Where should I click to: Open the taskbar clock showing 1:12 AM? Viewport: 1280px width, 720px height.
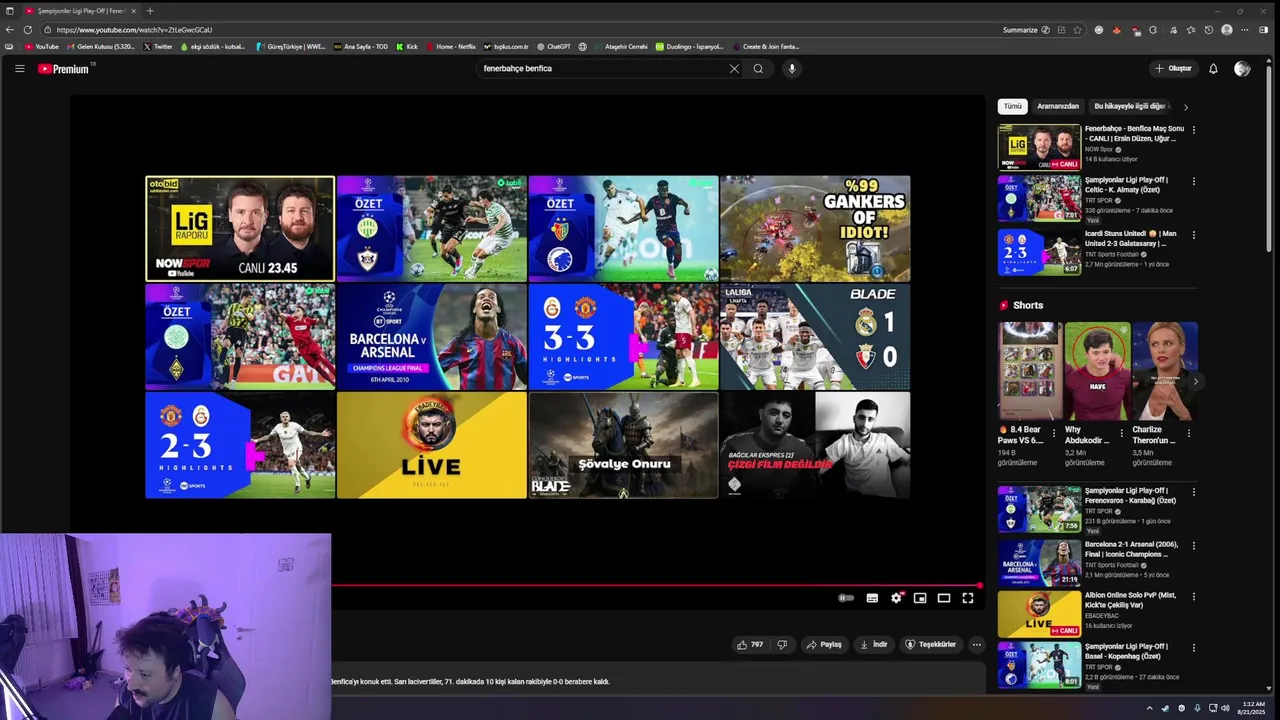point(1253,708)
